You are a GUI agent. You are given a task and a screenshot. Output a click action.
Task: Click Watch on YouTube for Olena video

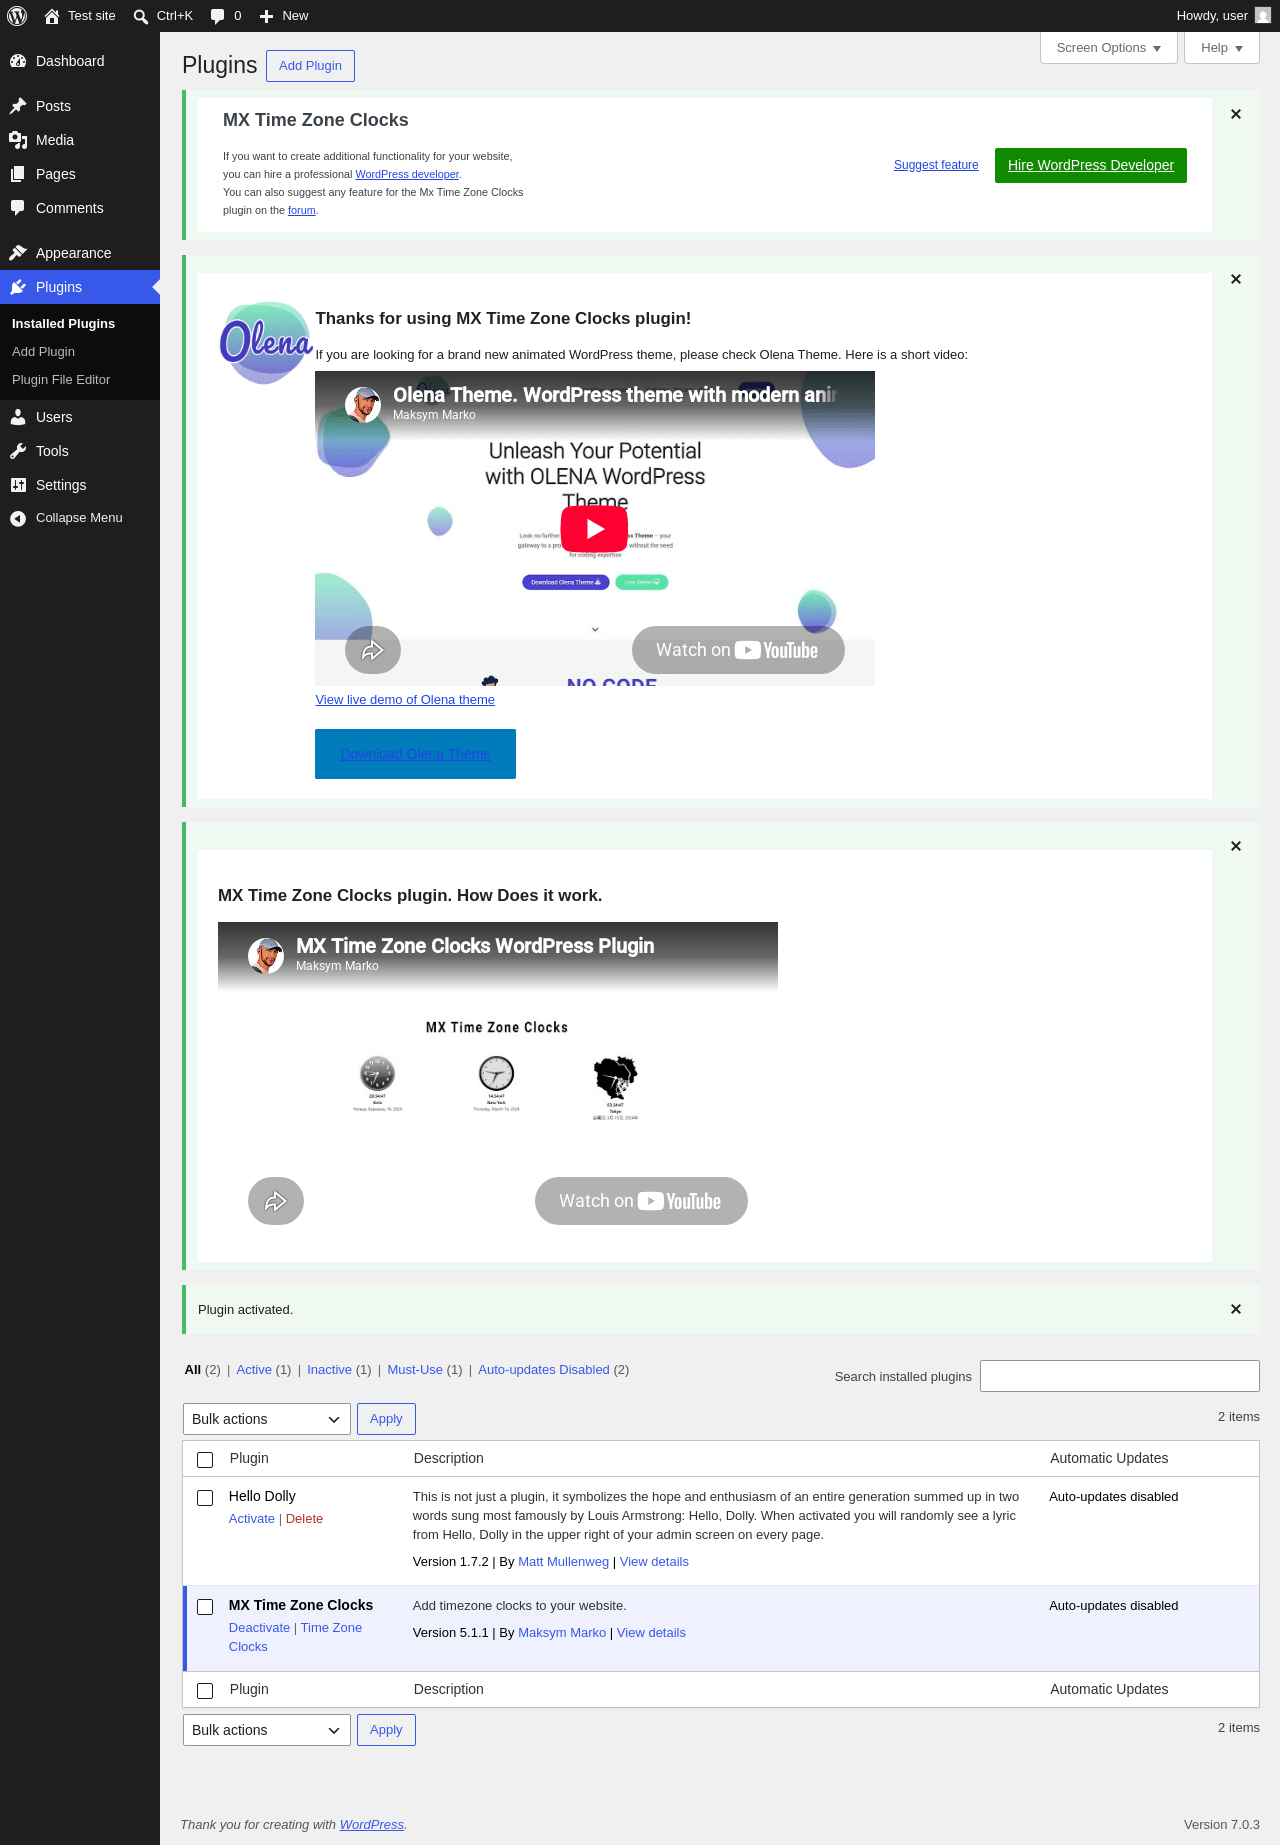[738, 650]
